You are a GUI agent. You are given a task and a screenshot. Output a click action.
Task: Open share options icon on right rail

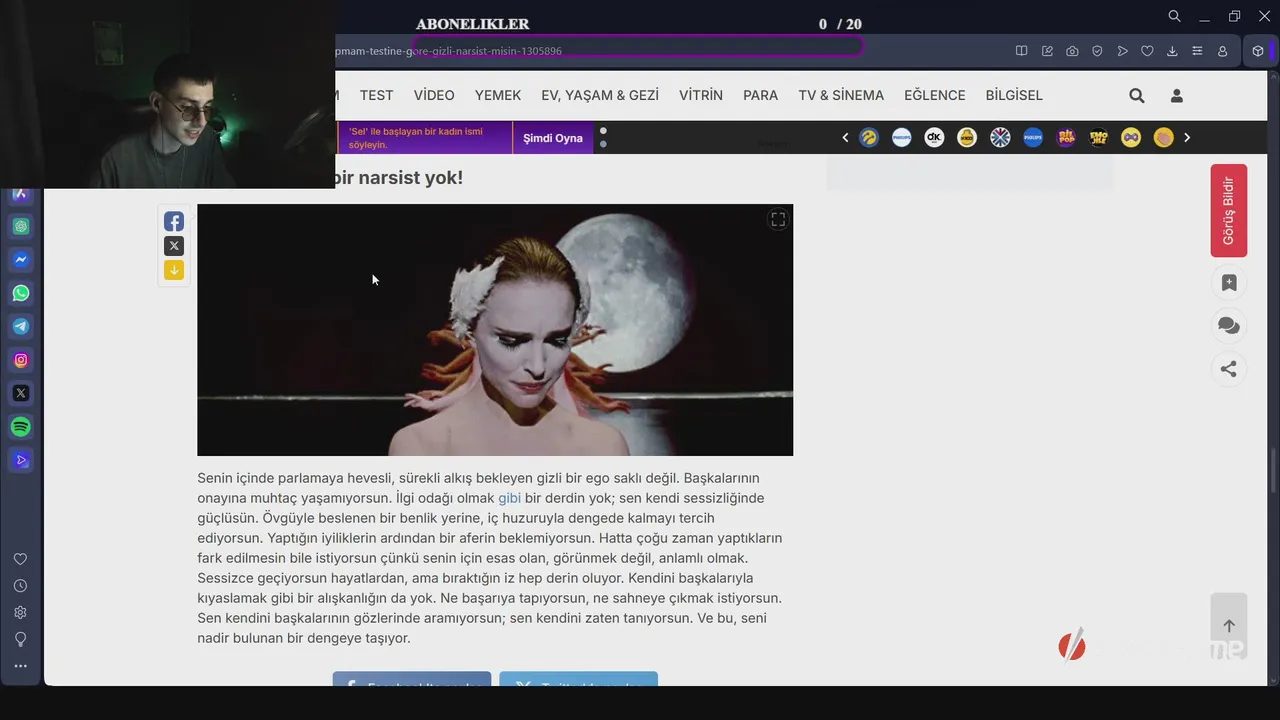(x=1229, y=369)
